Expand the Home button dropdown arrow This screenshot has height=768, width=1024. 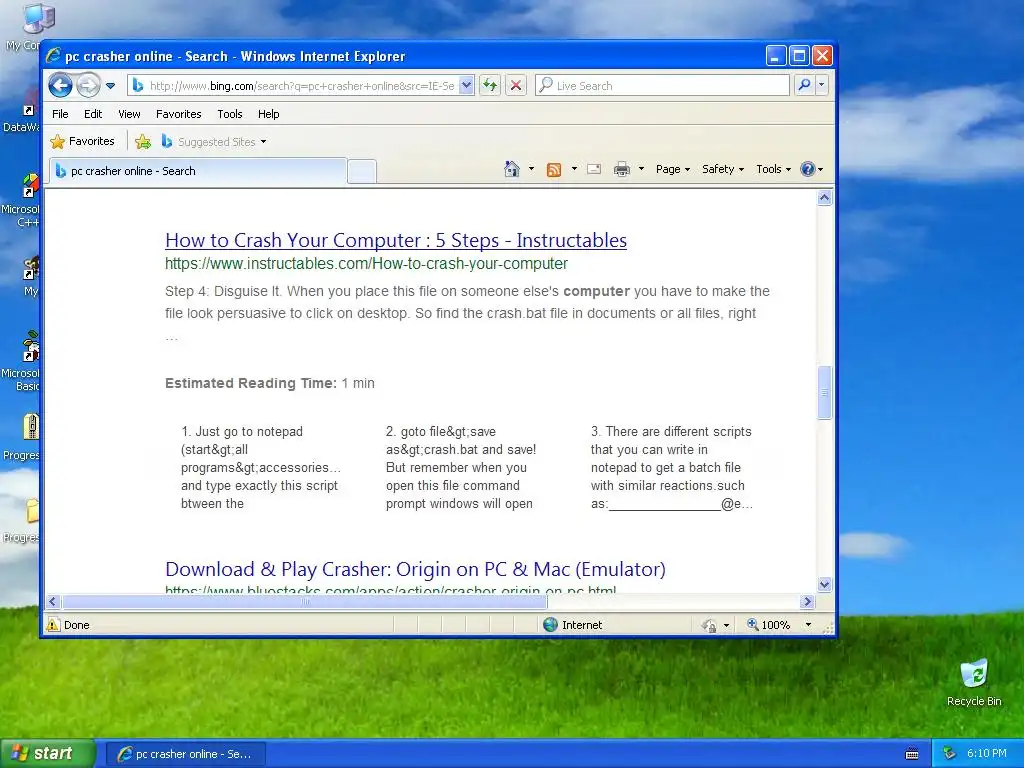click(531, 169)
